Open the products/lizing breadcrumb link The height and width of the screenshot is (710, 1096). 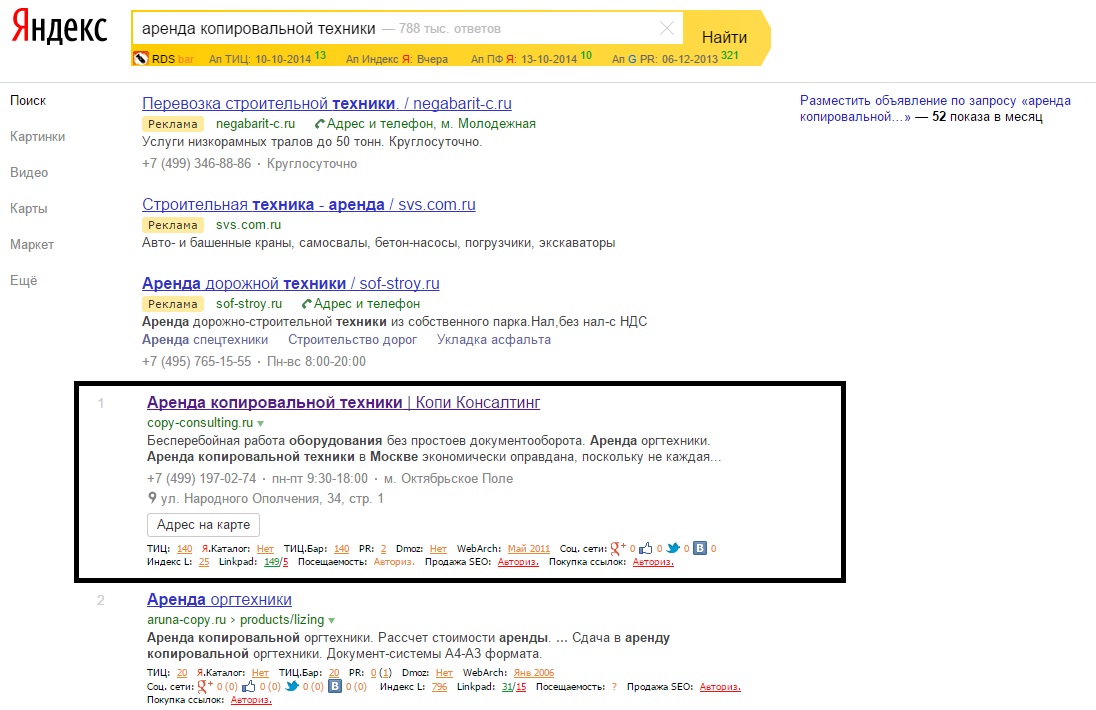click(282, 620)
